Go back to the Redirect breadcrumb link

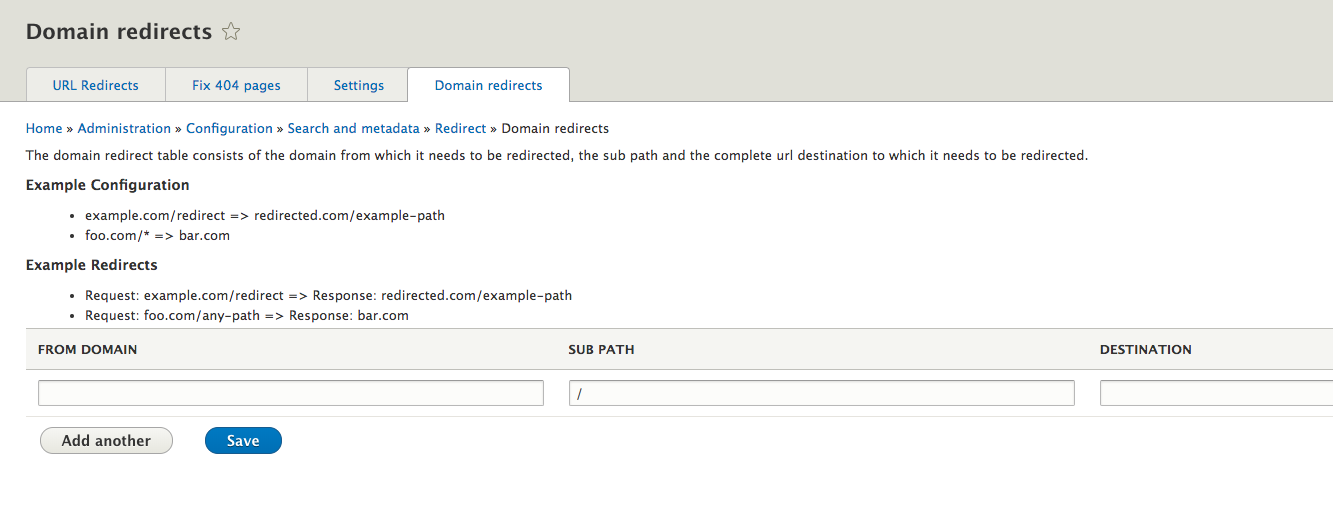click(460, 128)
